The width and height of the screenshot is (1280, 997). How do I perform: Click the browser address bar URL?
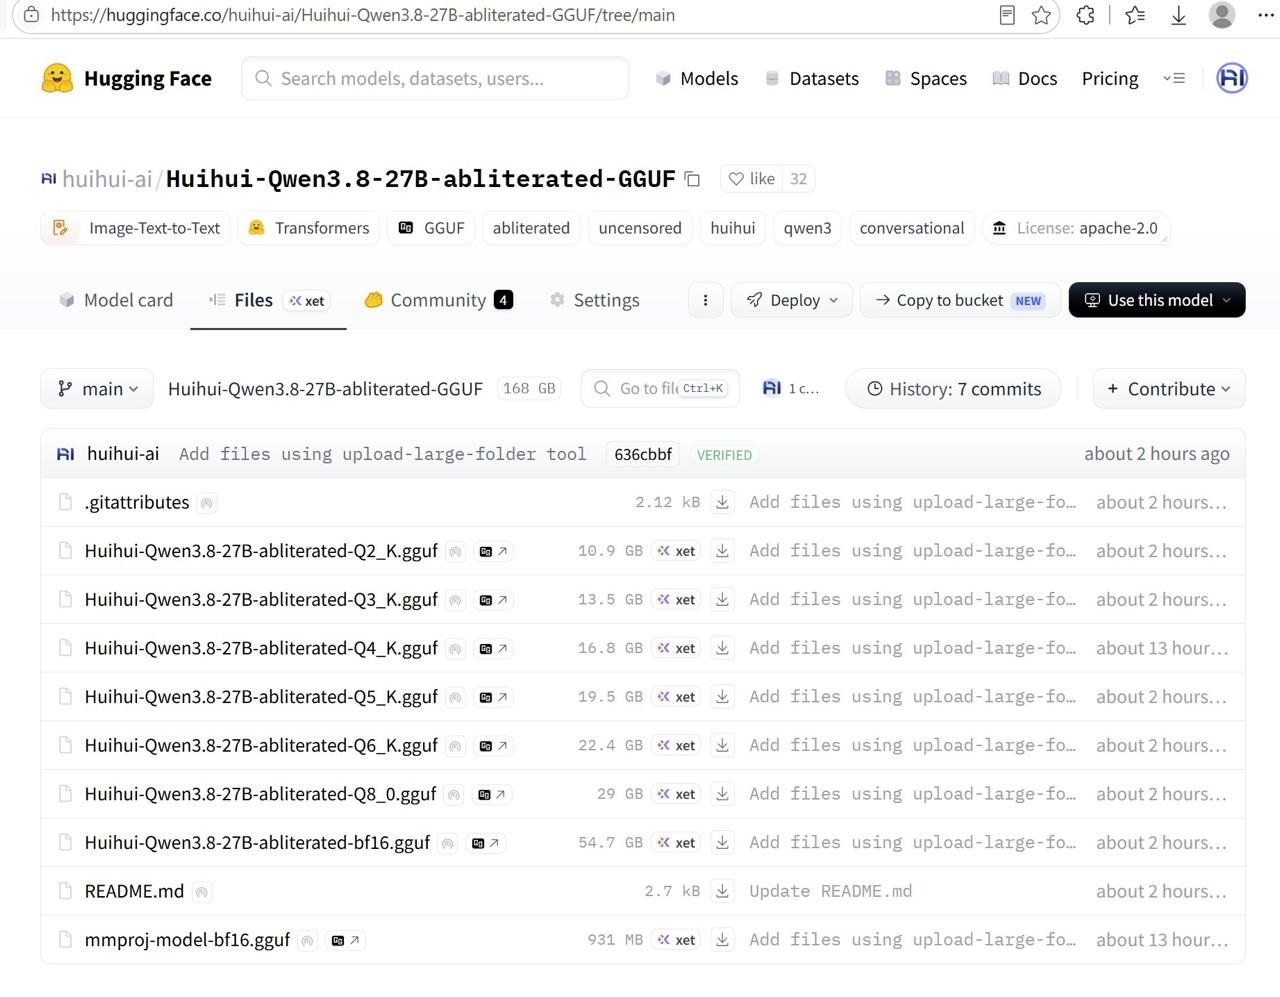[x=363, y=15]
